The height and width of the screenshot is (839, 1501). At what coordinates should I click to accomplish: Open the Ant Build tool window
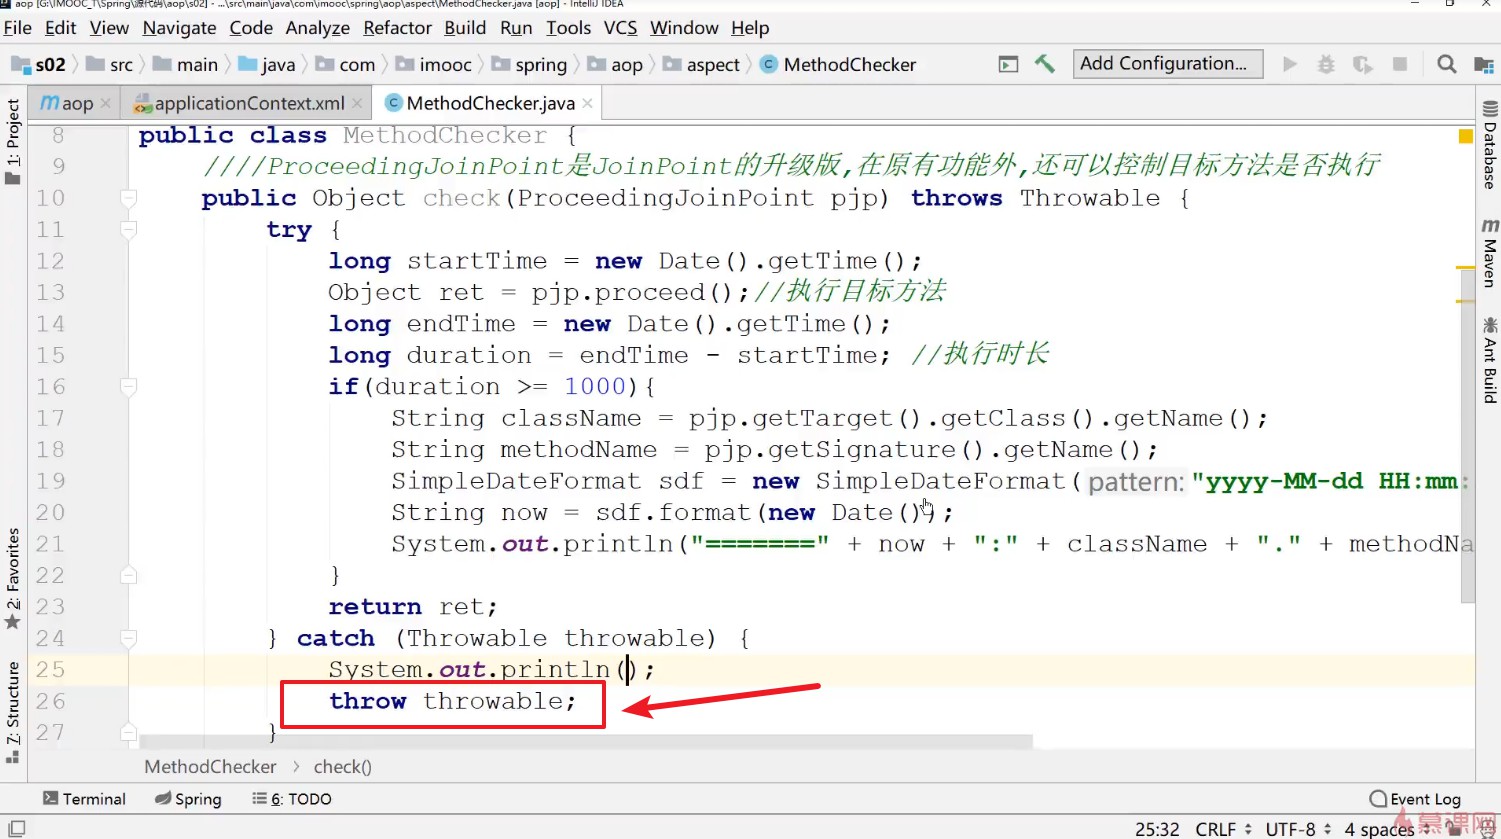[x=1489, y=359]
